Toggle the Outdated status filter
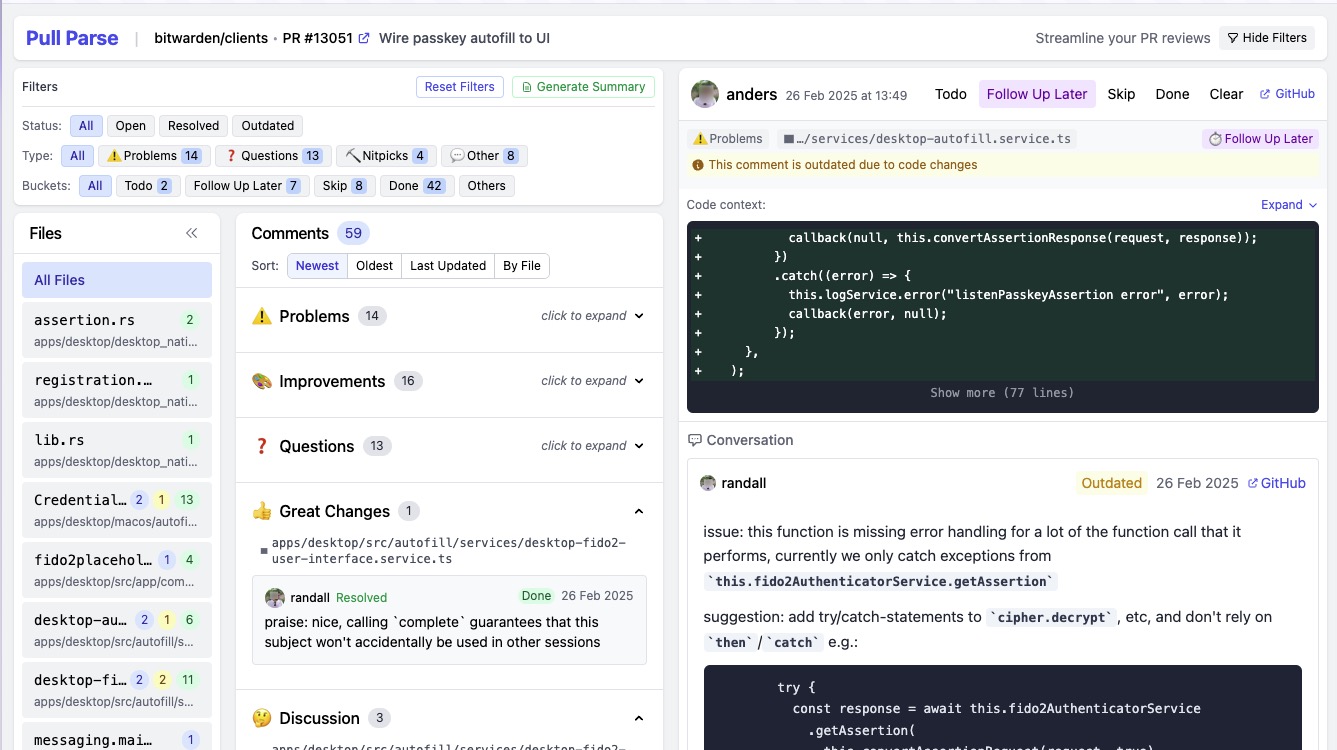This screenshot has width=1337, height=750. (x=267, y=125)
